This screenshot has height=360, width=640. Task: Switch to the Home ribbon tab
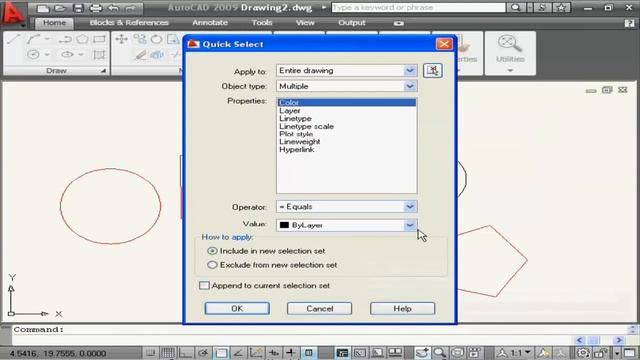(54, 23)
